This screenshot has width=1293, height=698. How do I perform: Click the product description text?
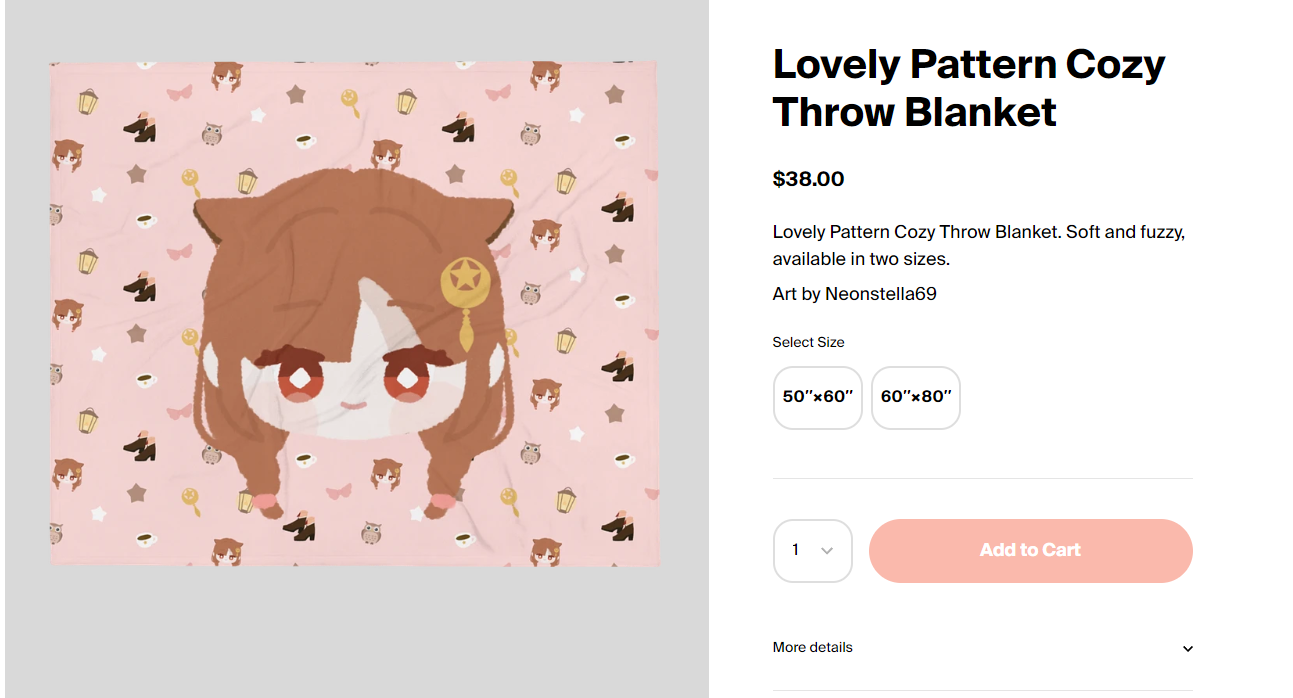click(979, 246)
